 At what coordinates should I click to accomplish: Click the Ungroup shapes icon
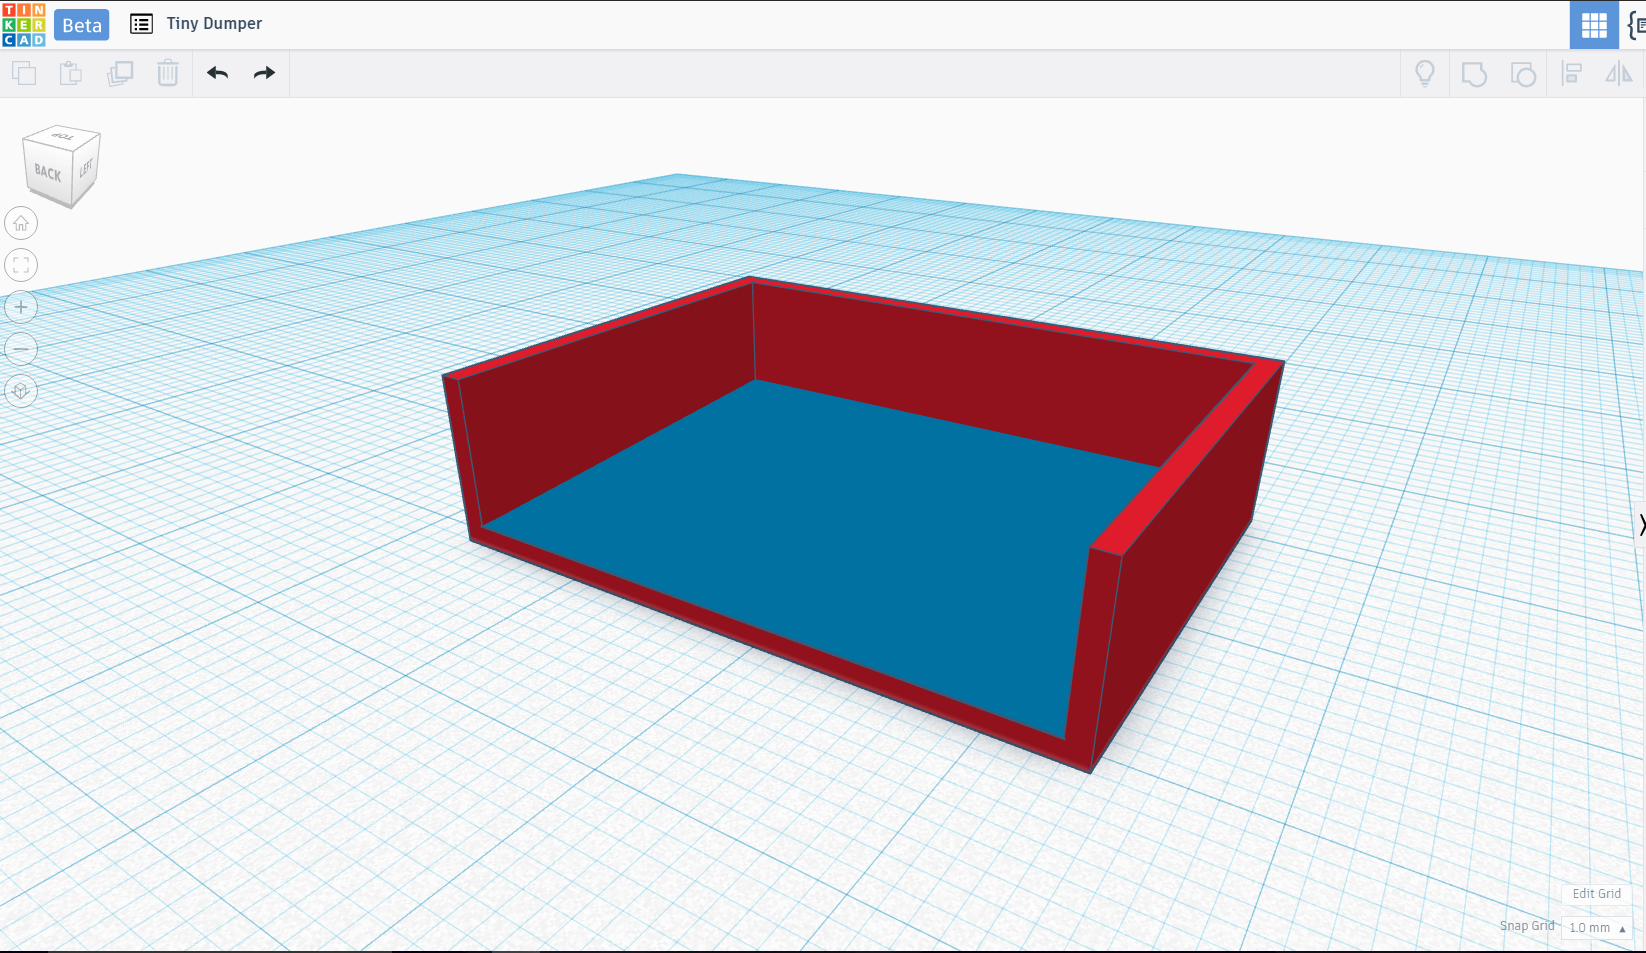1522,74
